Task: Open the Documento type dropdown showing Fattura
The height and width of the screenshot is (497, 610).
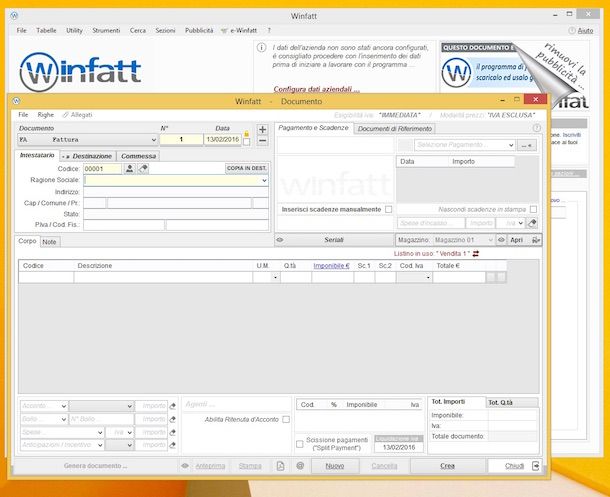Action: pyautogui.click(x=88, y=139)
